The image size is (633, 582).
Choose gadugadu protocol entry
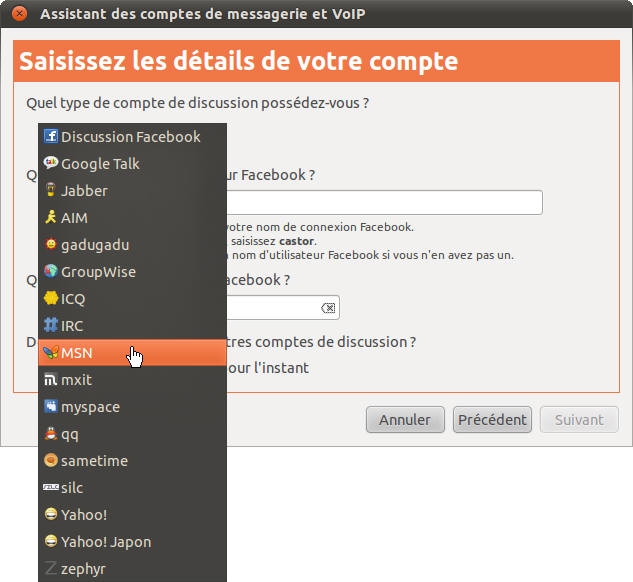[x=132, y=245]
